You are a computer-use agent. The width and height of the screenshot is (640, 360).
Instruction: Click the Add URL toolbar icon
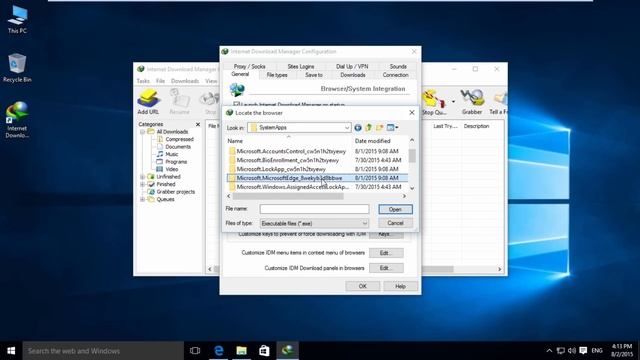(x=148, y=102)
